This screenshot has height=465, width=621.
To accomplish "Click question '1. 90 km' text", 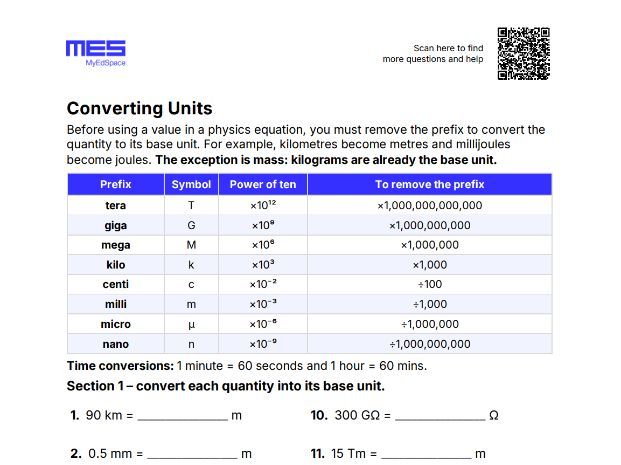I will click(96, 415).
